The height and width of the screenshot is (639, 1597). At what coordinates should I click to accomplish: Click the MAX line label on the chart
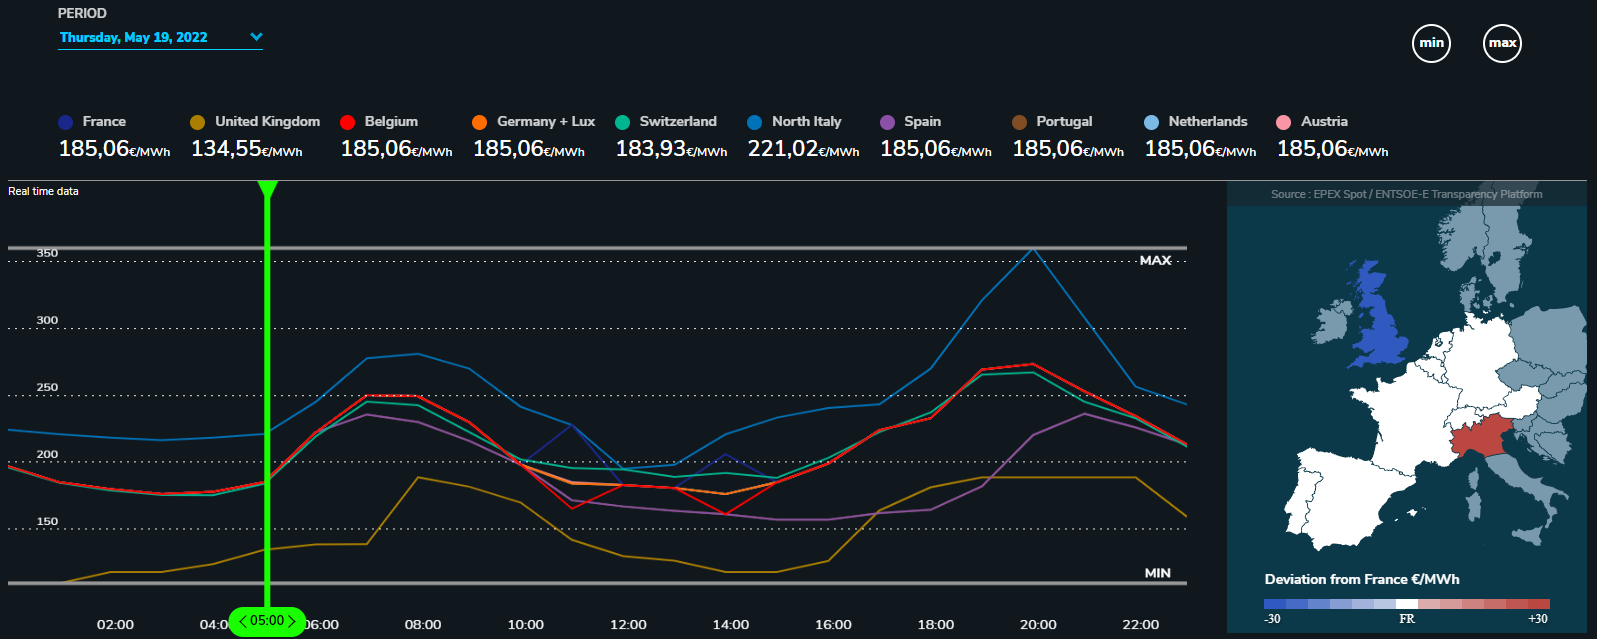(x=1155, y=260)
